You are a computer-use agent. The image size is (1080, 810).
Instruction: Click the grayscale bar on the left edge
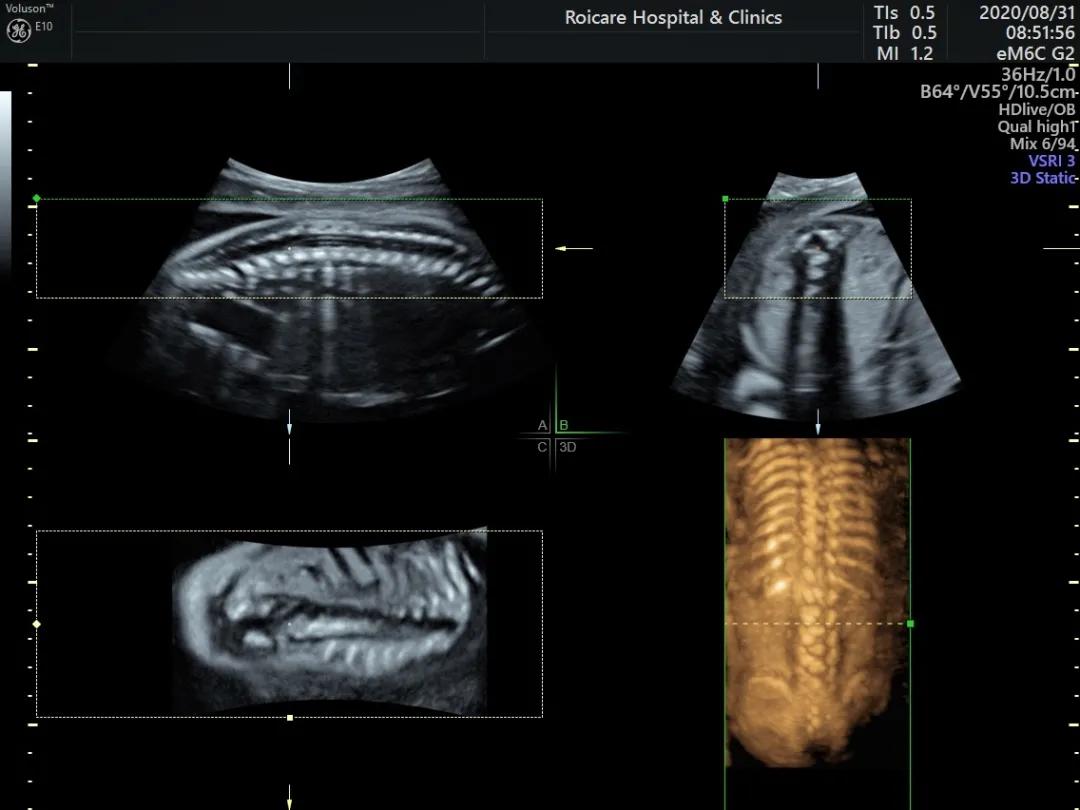(5, 180)
